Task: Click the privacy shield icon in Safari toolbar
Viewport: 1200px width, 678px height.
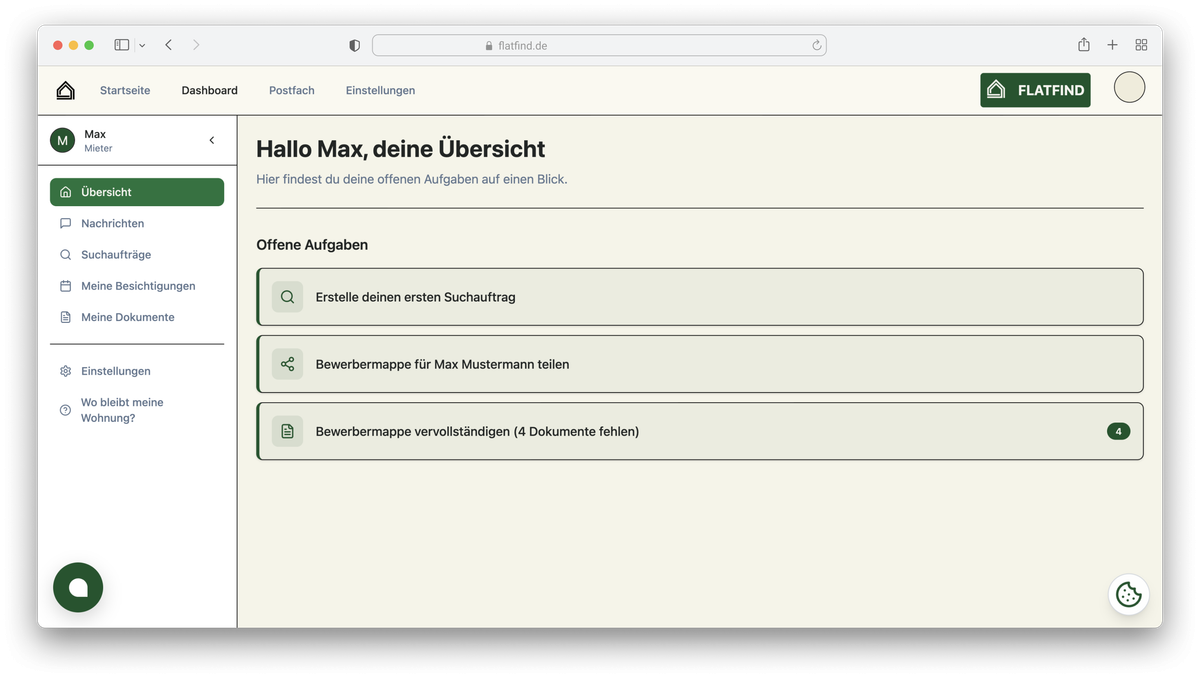Action: click(x=354, y=45)
